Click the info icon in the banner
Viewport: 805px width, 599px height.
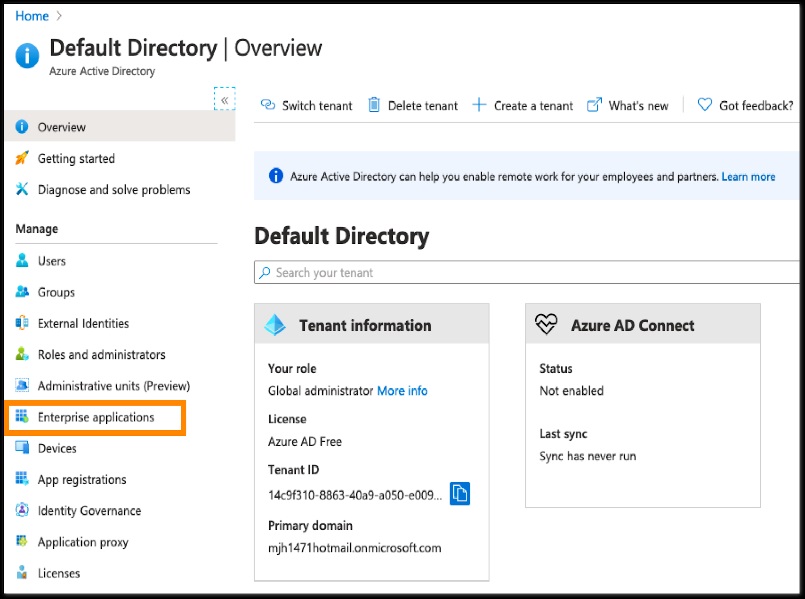coord(276,176)
